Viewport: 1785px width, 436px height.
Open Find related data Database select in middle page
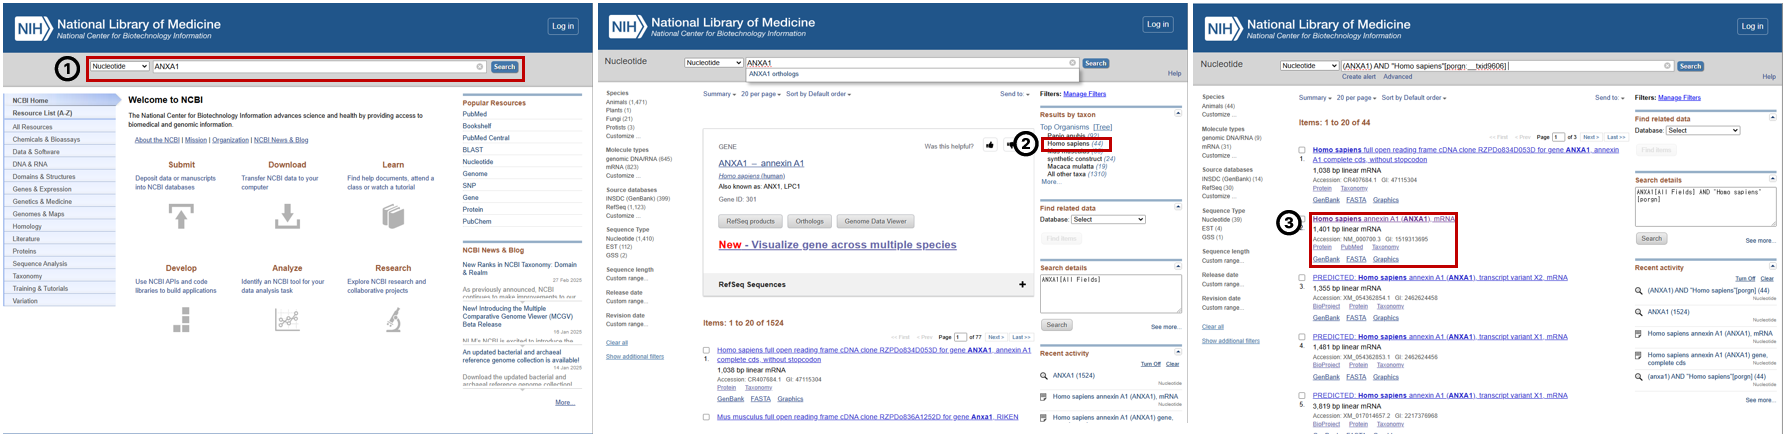1108,219
